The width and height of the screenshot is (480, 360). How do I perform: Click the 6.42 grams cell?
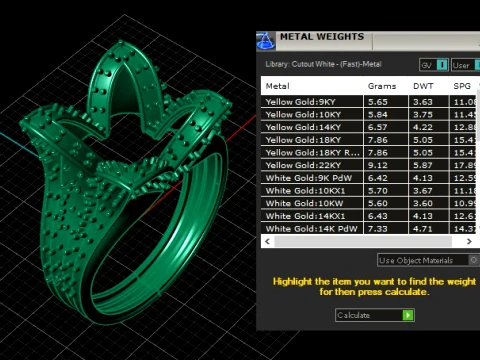pos(386,178)
